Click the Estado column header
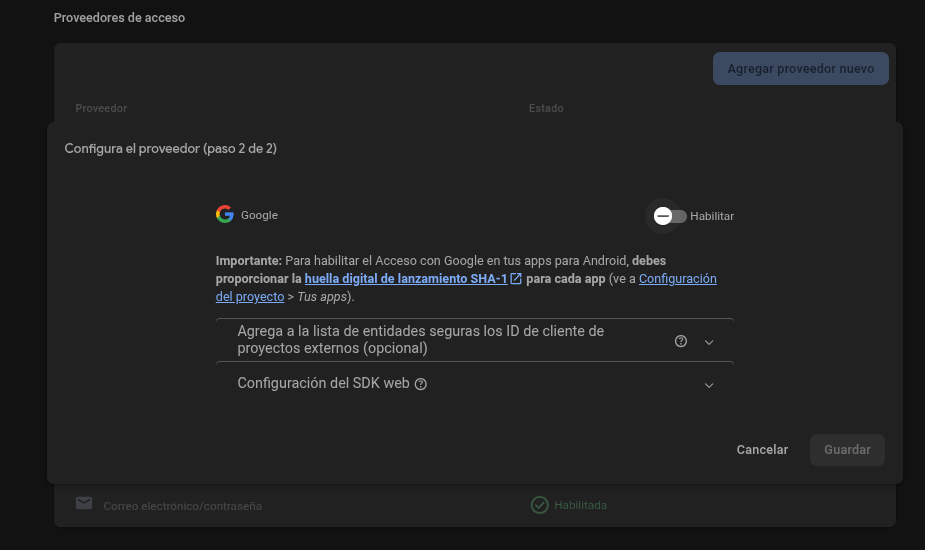 coord(546,108)
